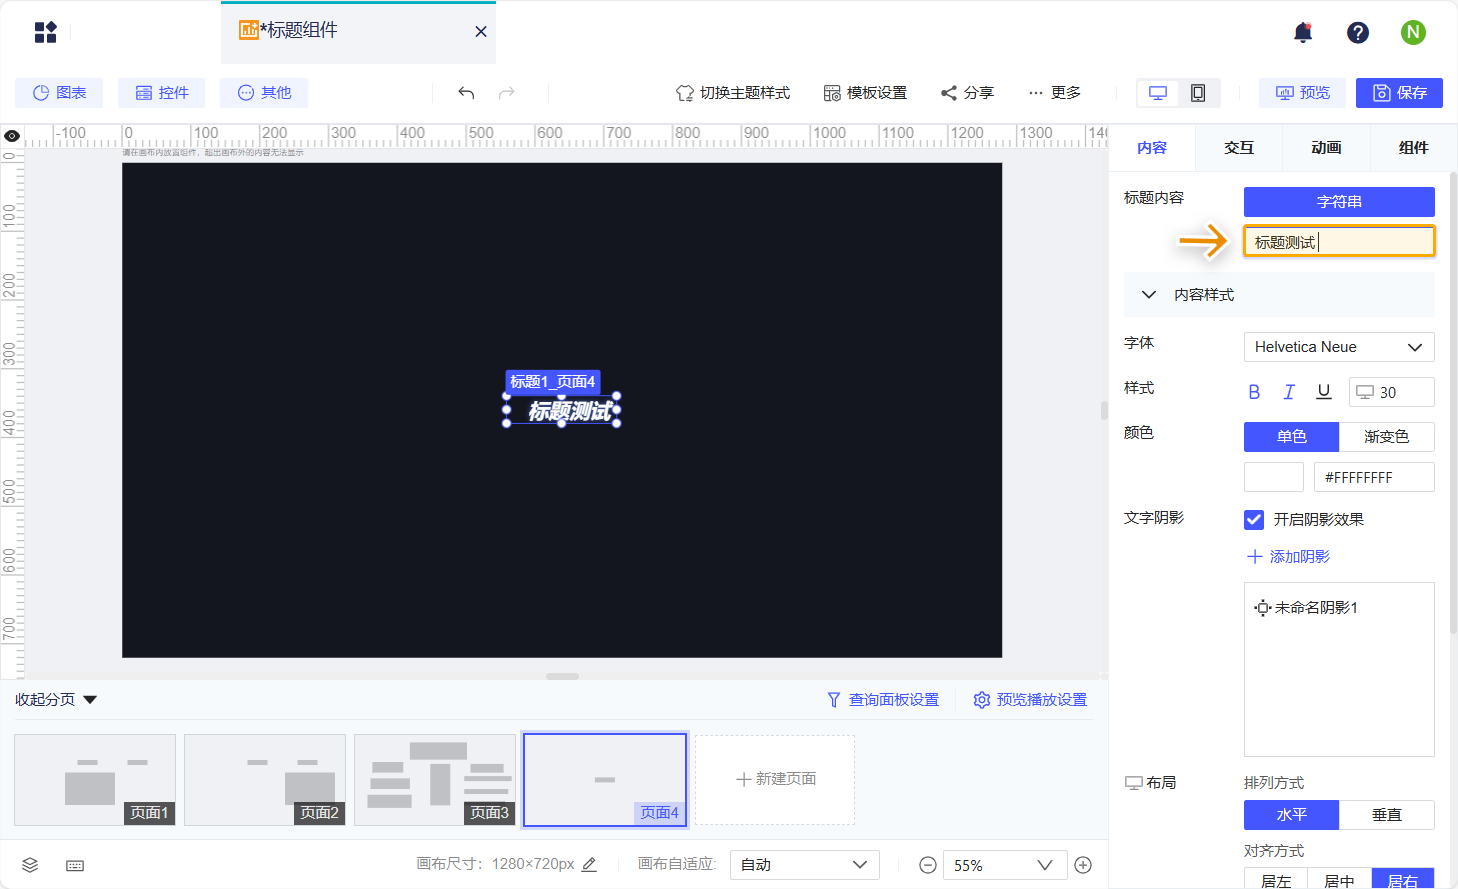The width and height of the screenshot is (1458, 889).
Task: Switch to the 动画 tab
Action: coord(1325,148)
